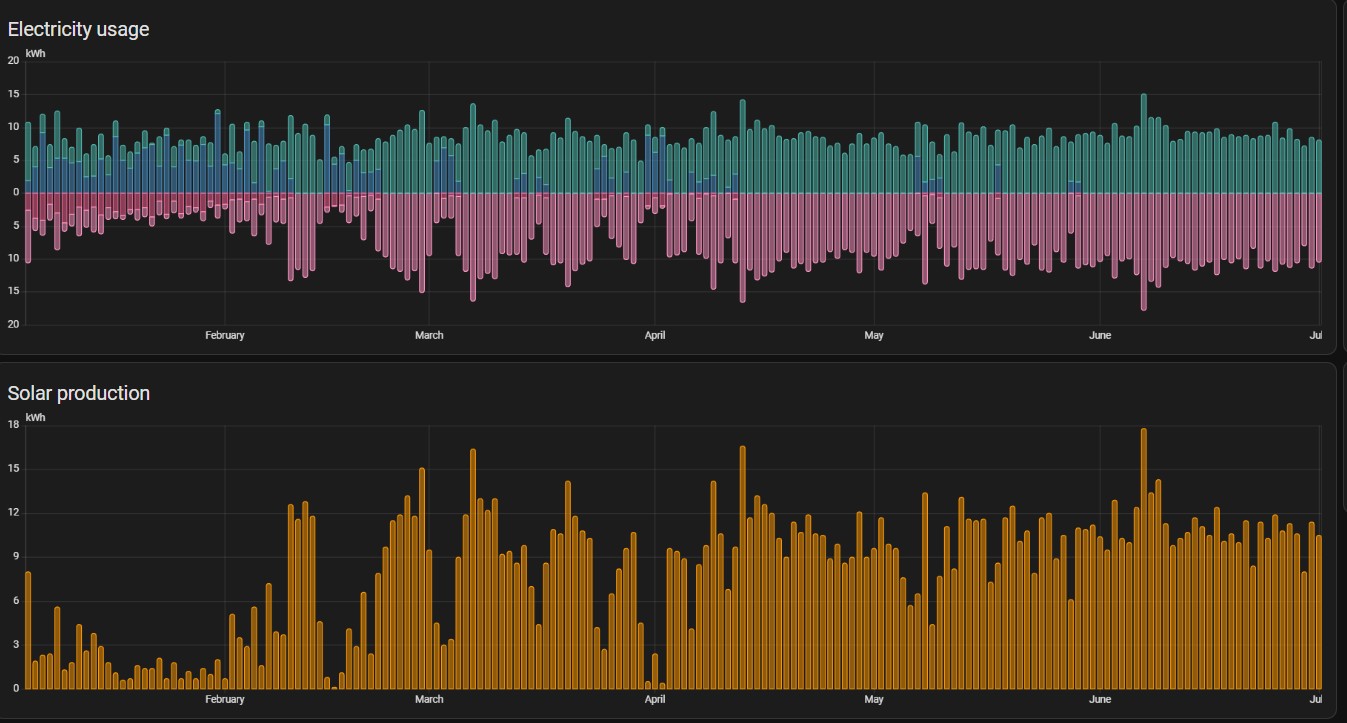Click tallest green usage bar in June
Image resolution: width=1347 pixels, height=723 pixels.
coord(1143,145)
